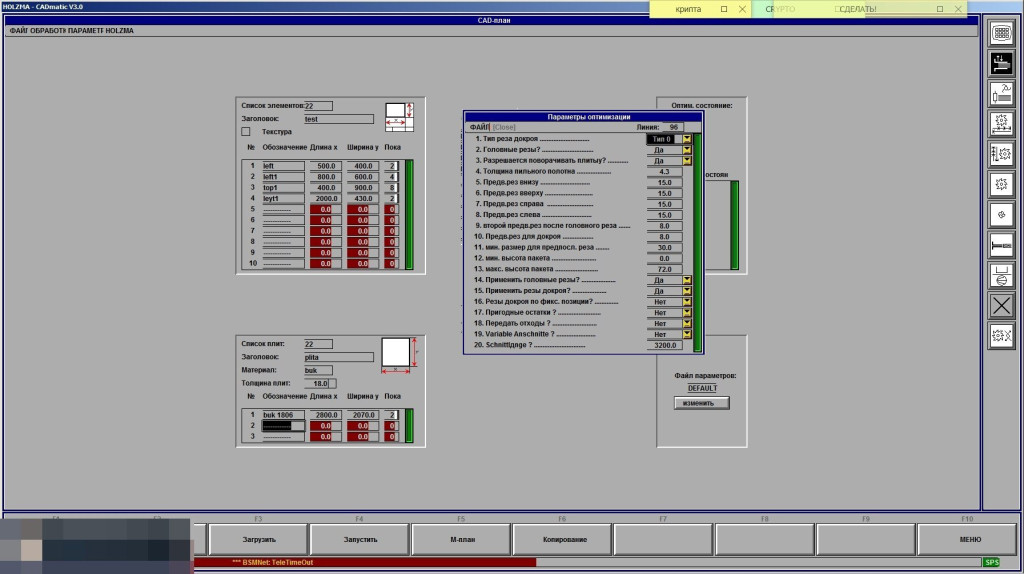Click the keyboard icon in right sidebar
This screenshot has width=1024, height=574.
[x=1001, y=33]
